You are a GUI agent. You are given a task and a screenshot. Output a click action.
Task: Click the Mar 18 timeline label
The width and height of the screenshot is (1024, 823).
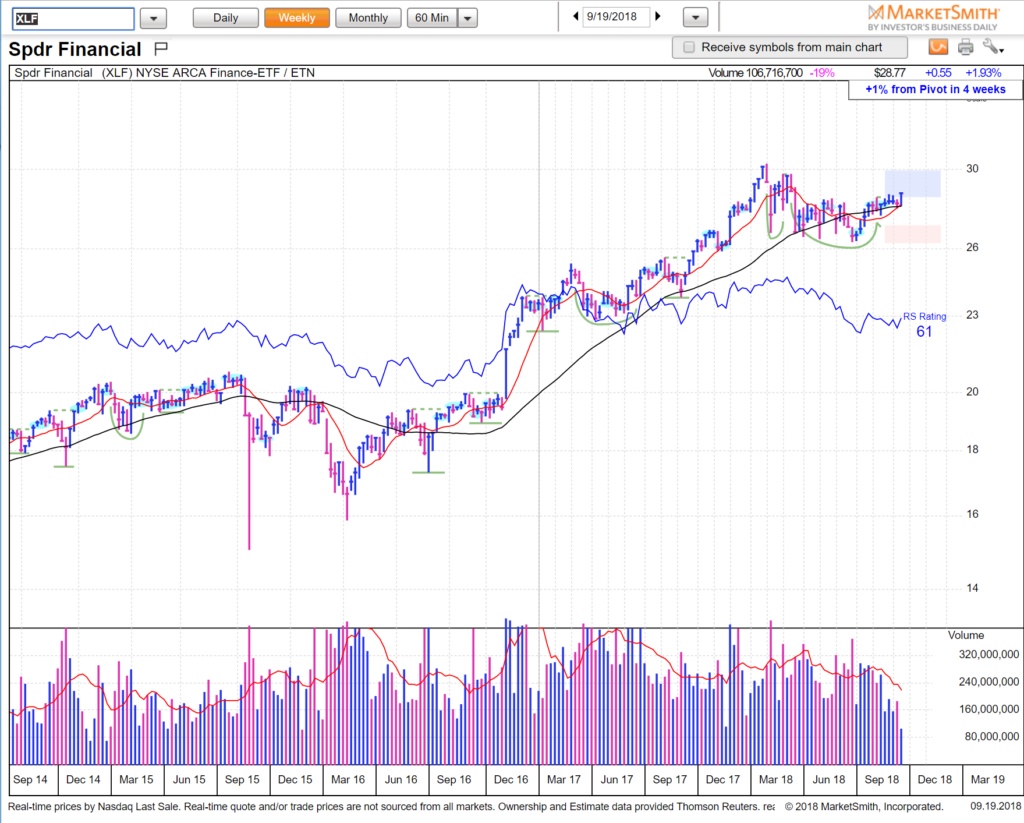pos(775,779)
